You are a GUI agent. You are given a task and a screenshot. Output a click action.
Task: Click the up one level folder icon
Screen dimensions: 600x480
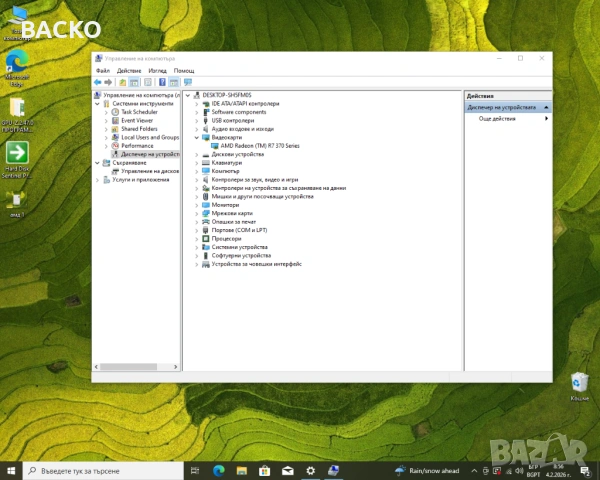tap(122, 82)
